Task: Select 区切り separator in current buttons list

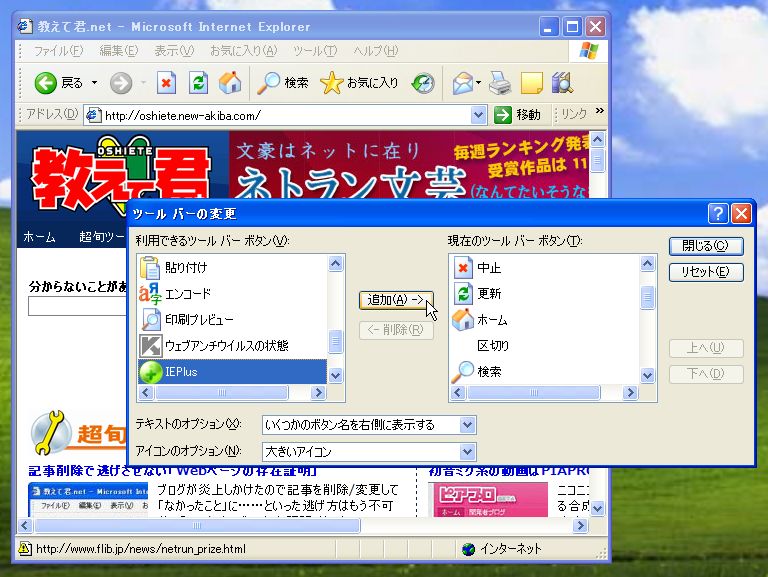Action: click(545, 345)
